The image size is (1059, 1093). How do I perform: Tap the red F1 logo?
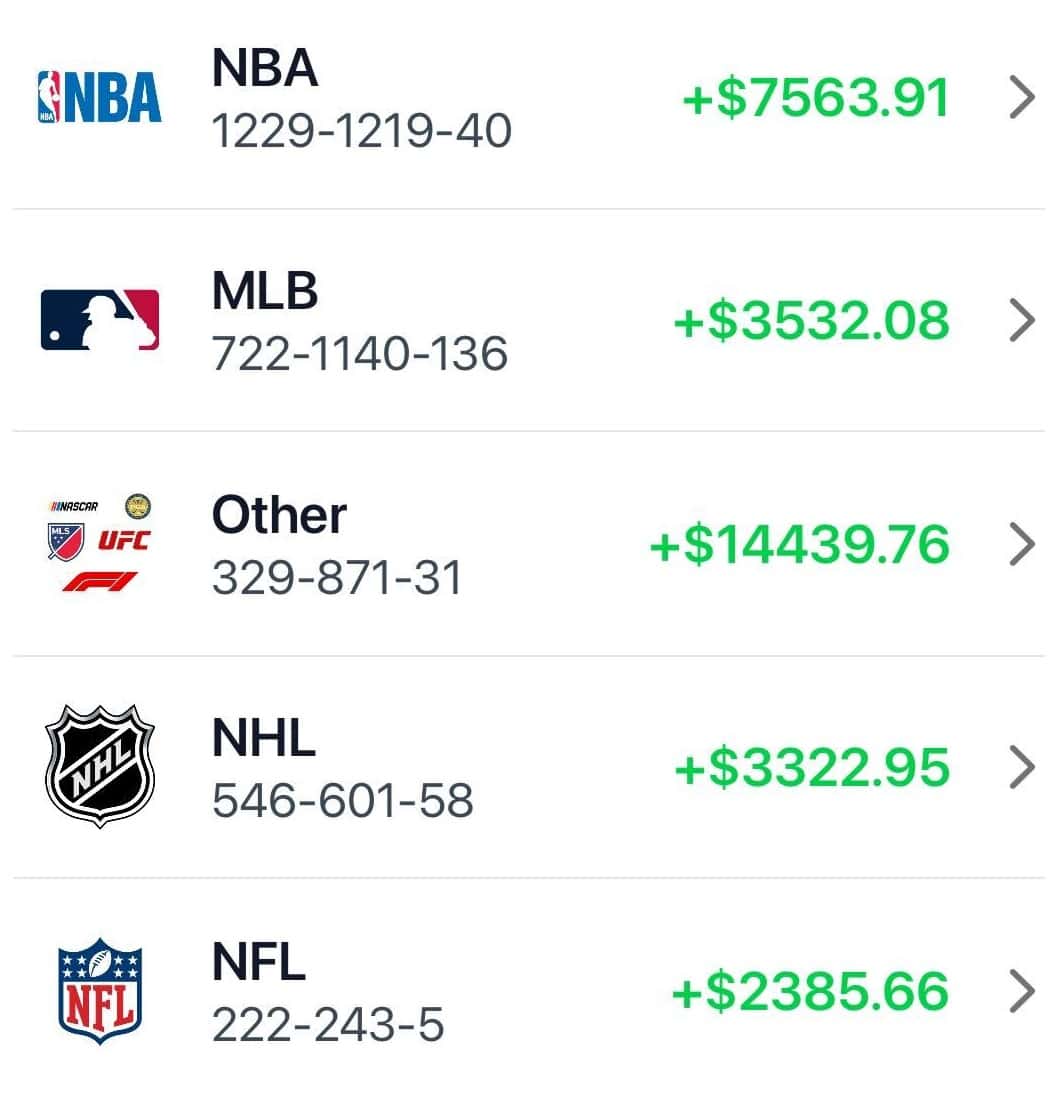pyautogui.click(x=99, y=580)
